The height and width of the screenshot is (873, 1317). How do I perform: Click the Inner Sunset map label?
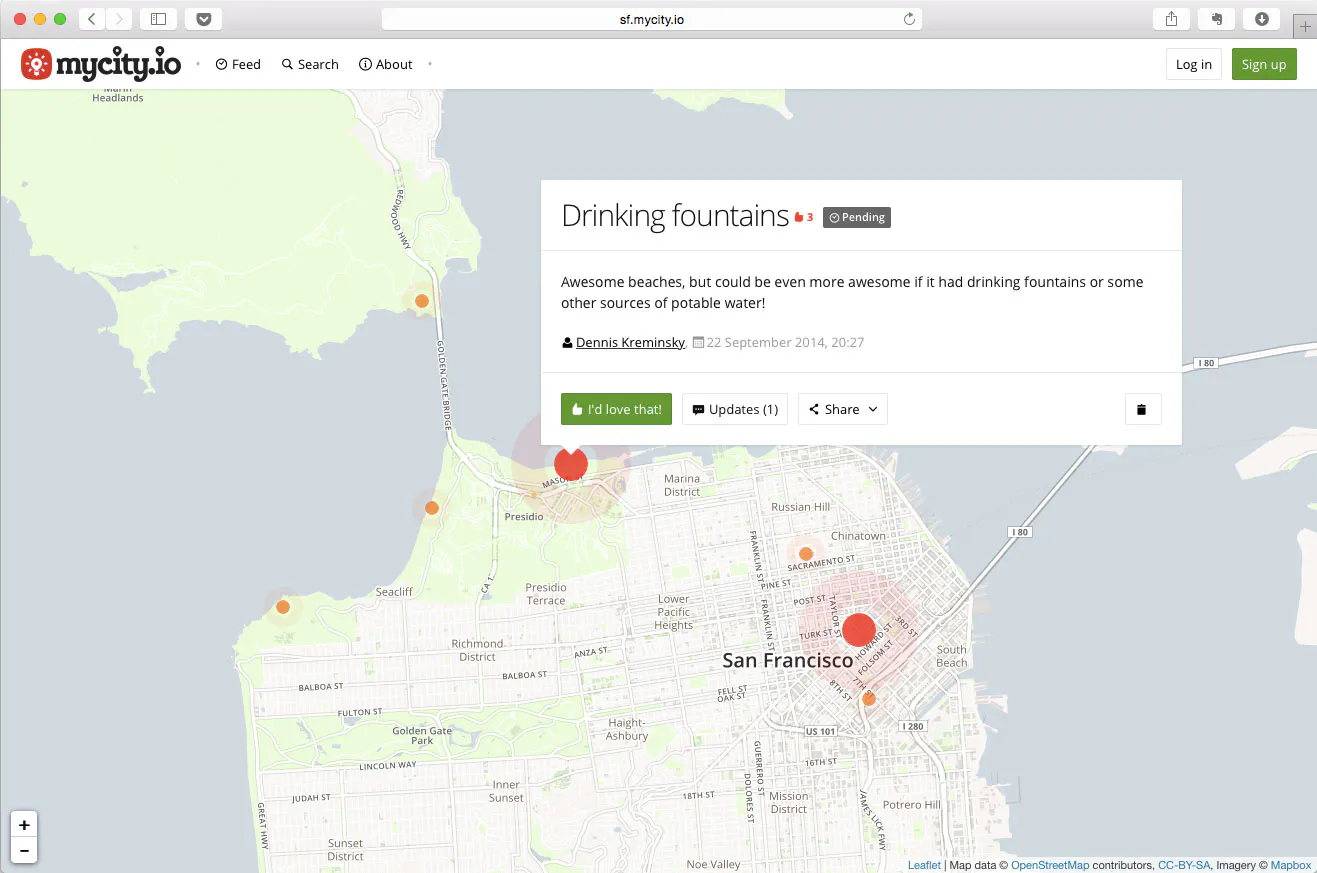[x=506, y=791]
